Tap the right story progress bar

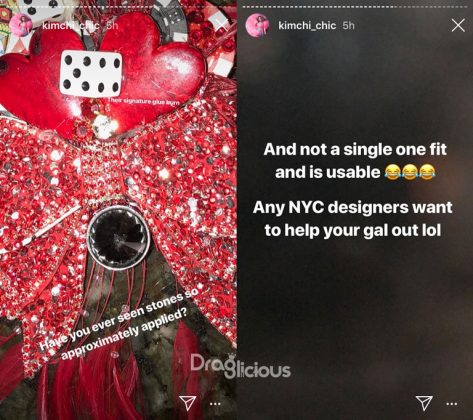355,6
